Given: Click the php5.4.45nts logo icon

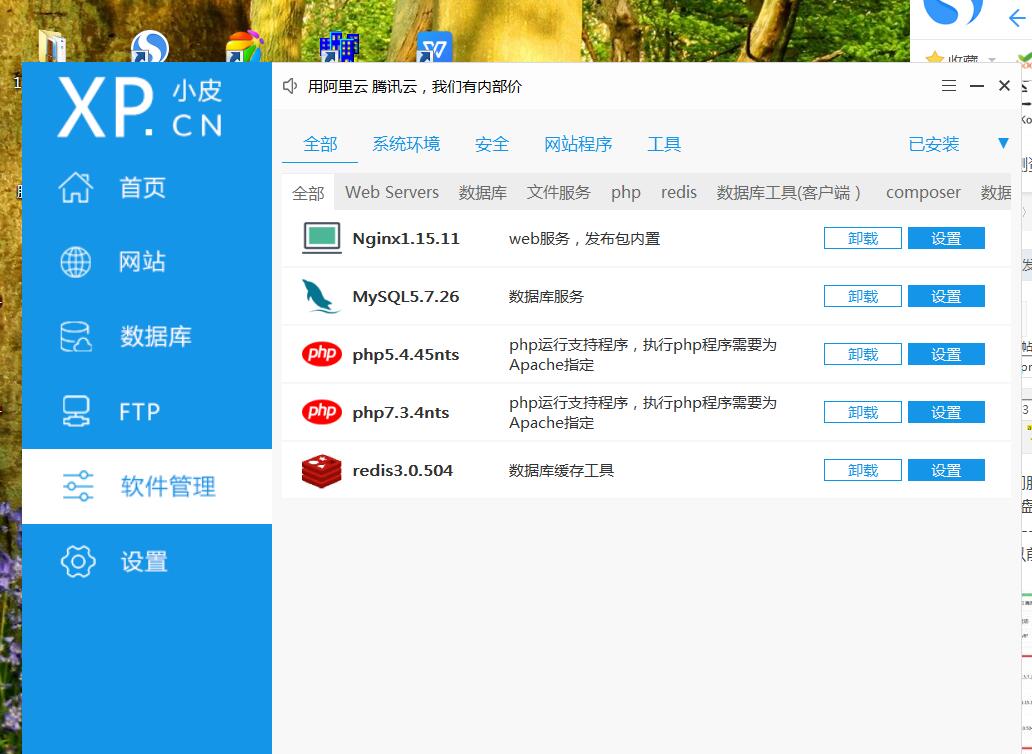Looking at the screenshot, I should pos(321,354).
